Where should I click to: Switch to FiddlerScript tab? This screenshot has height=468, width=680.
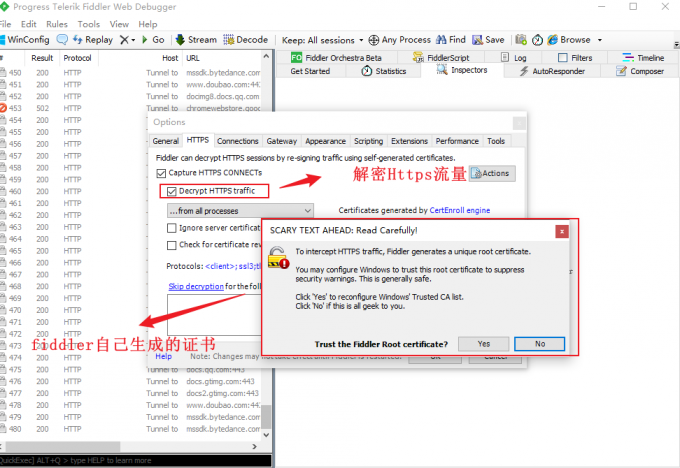(441, 58)
